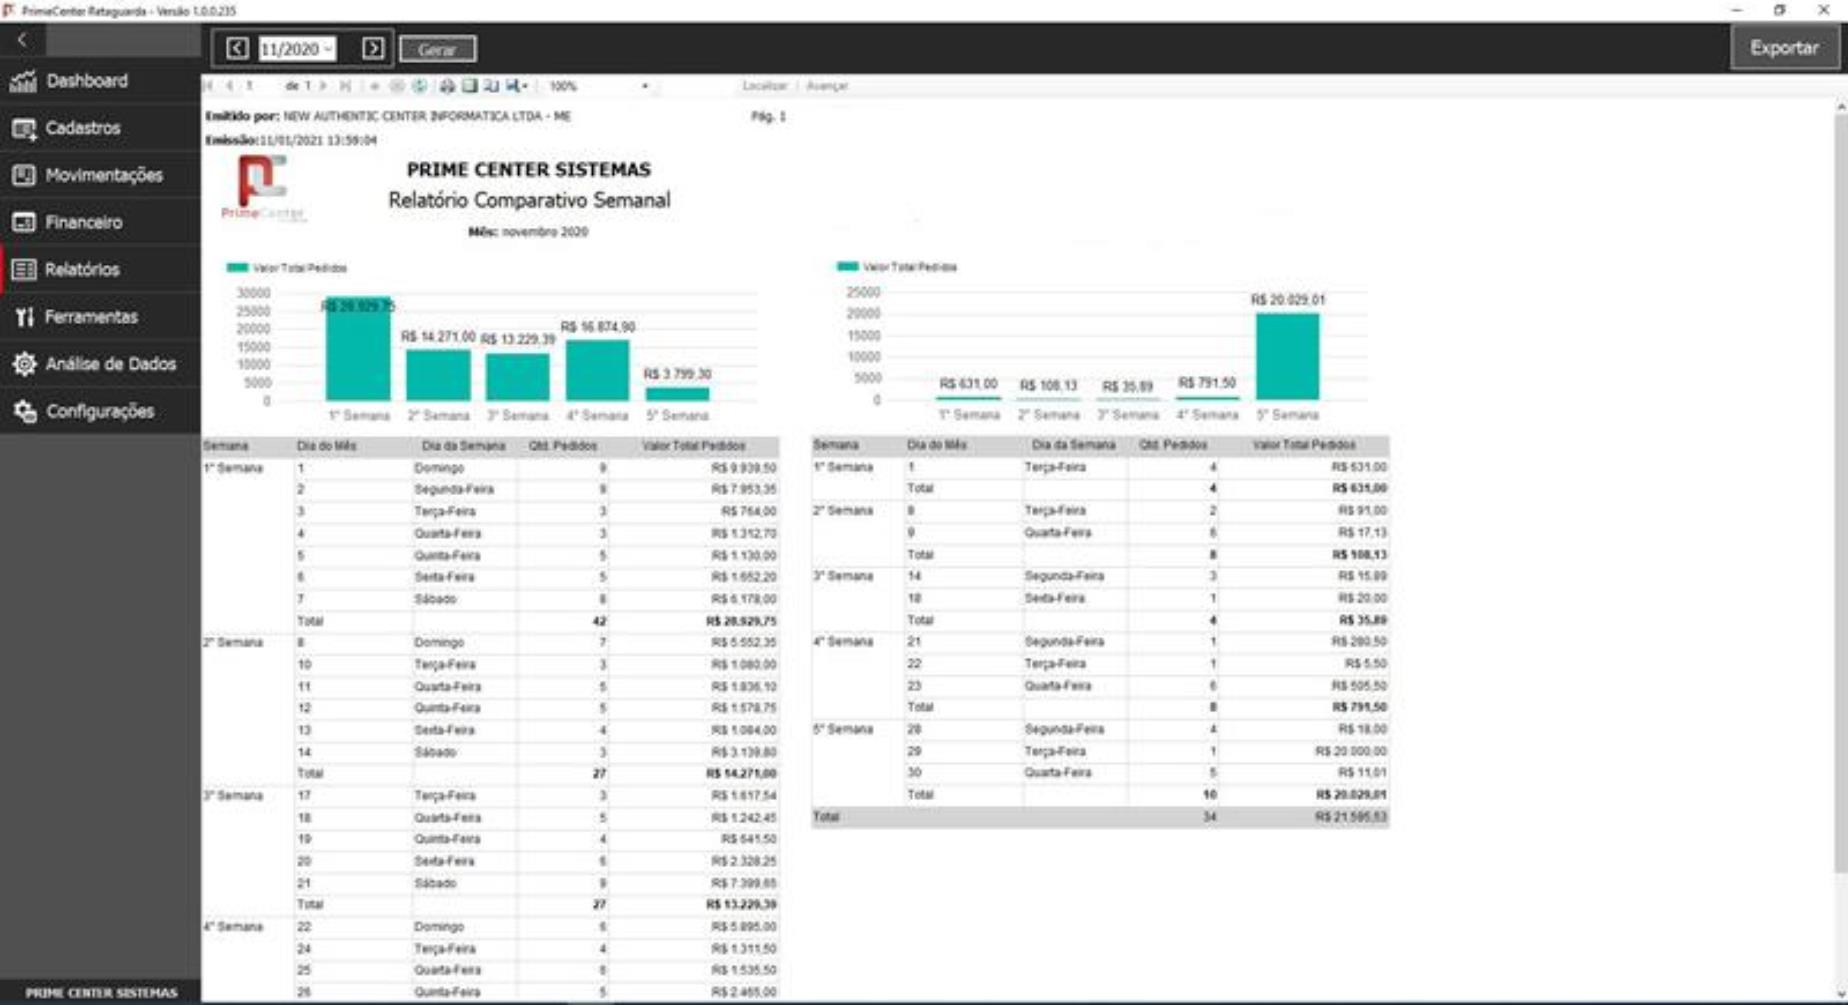Go to previous report page

point(229,86)
